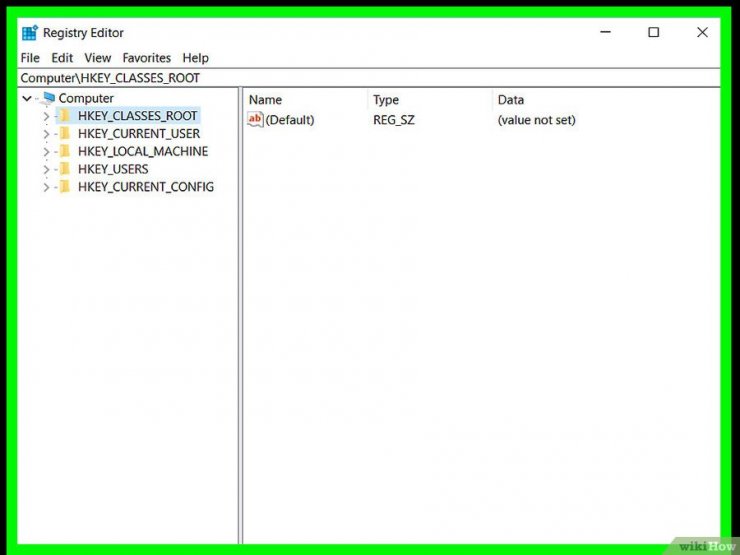This screenshot has height=555, width=740.
Task: Open the File menu
Action: coord(30,58)
